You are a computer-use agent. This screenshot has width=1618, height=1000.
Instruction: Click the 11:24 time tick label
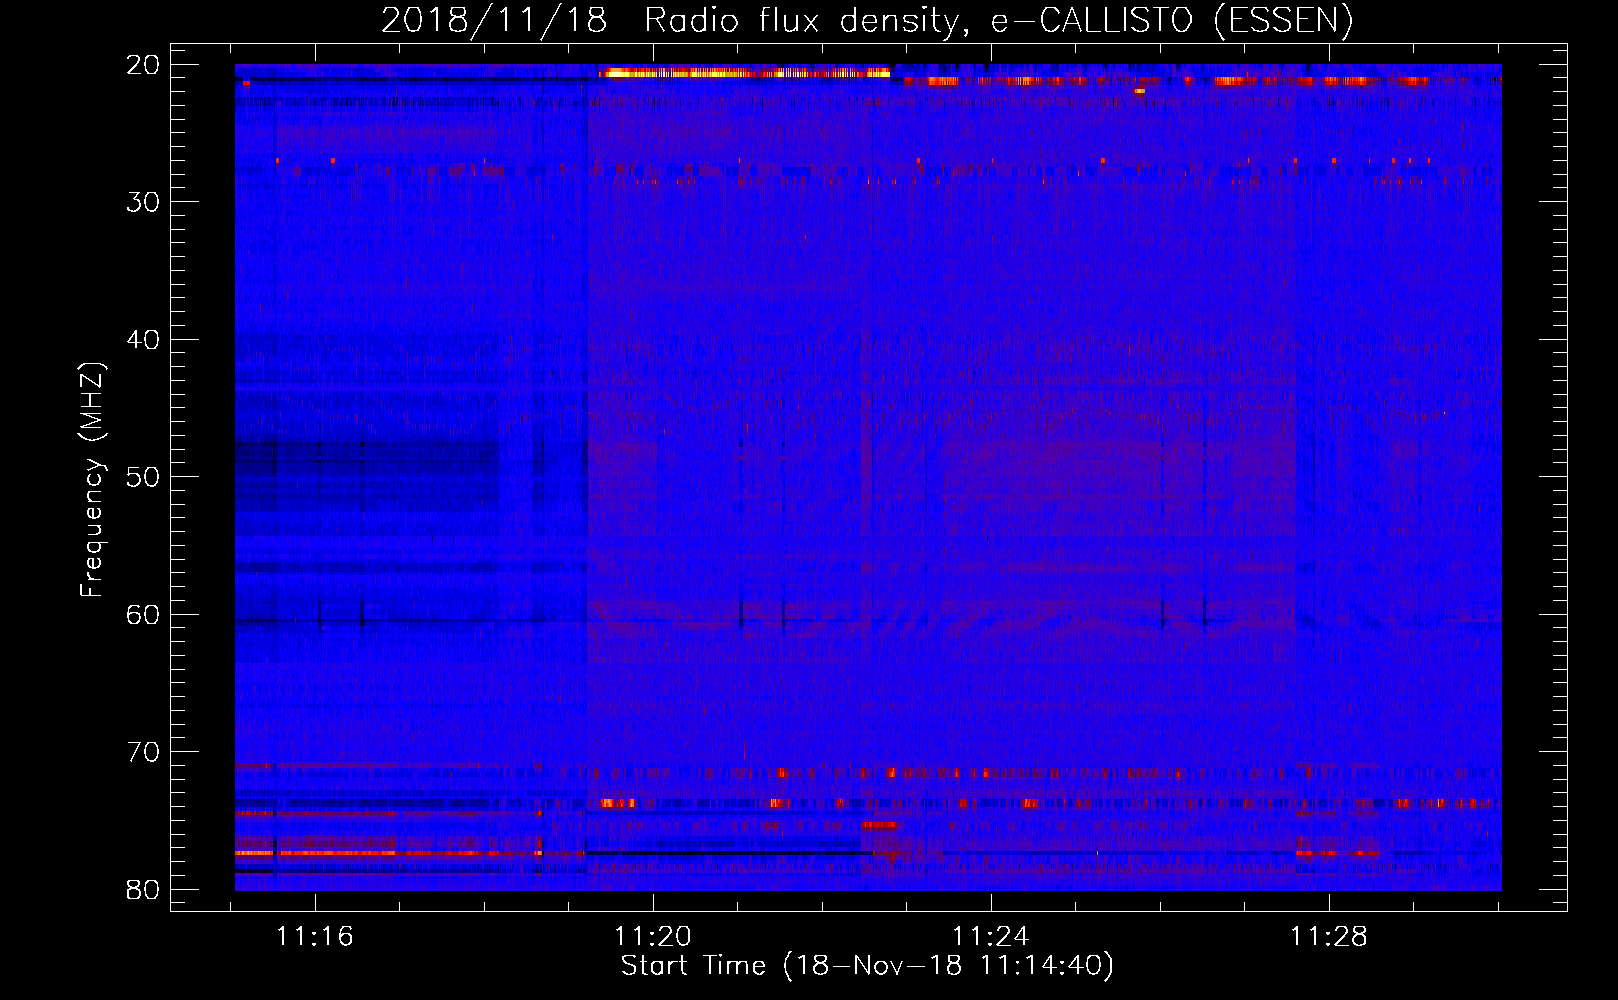click(x=991, y=937)
